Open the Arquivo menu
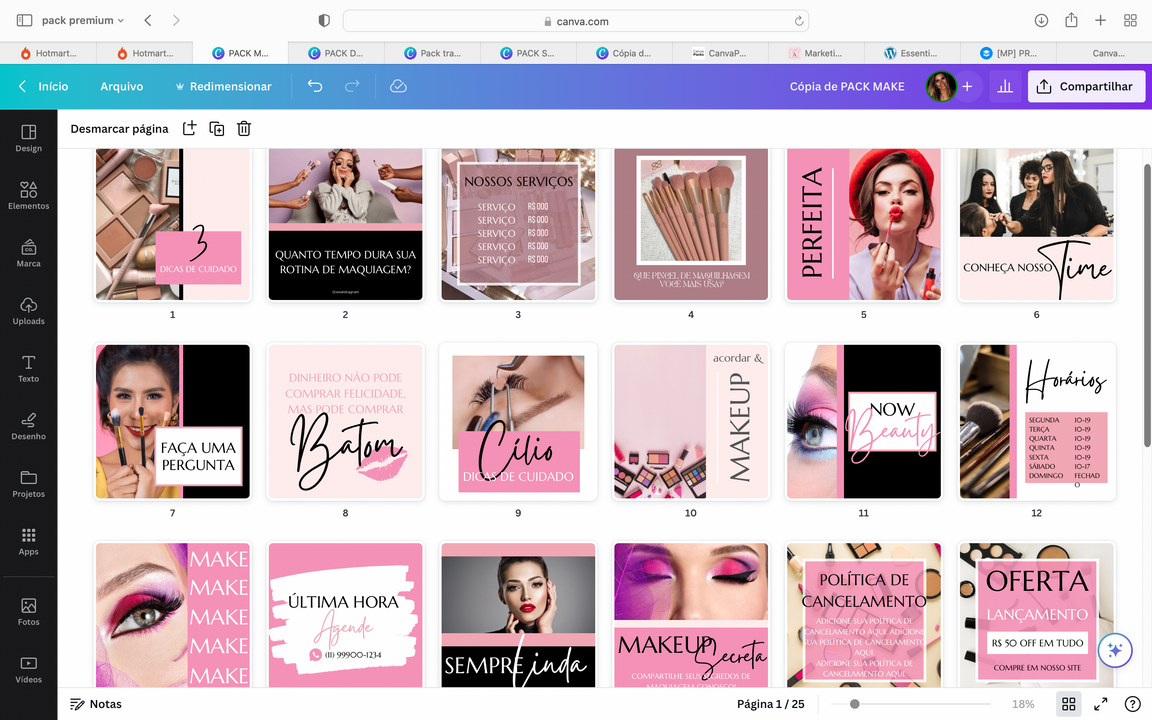This screenshot has width=1152, height=720. [x=121, y=87]
